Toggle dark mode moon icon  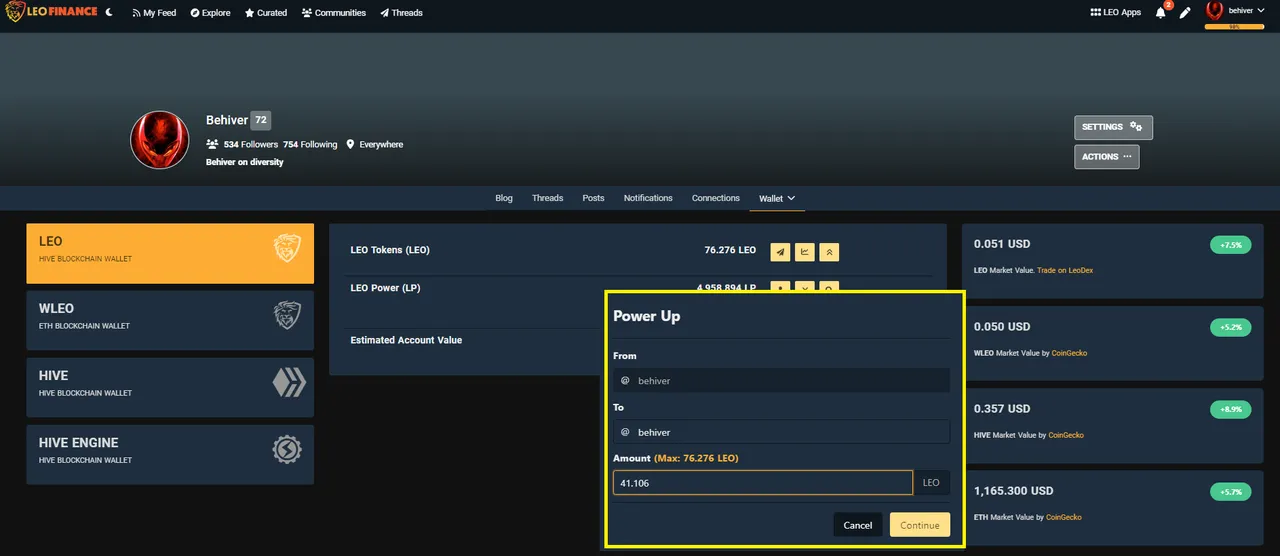109,12
